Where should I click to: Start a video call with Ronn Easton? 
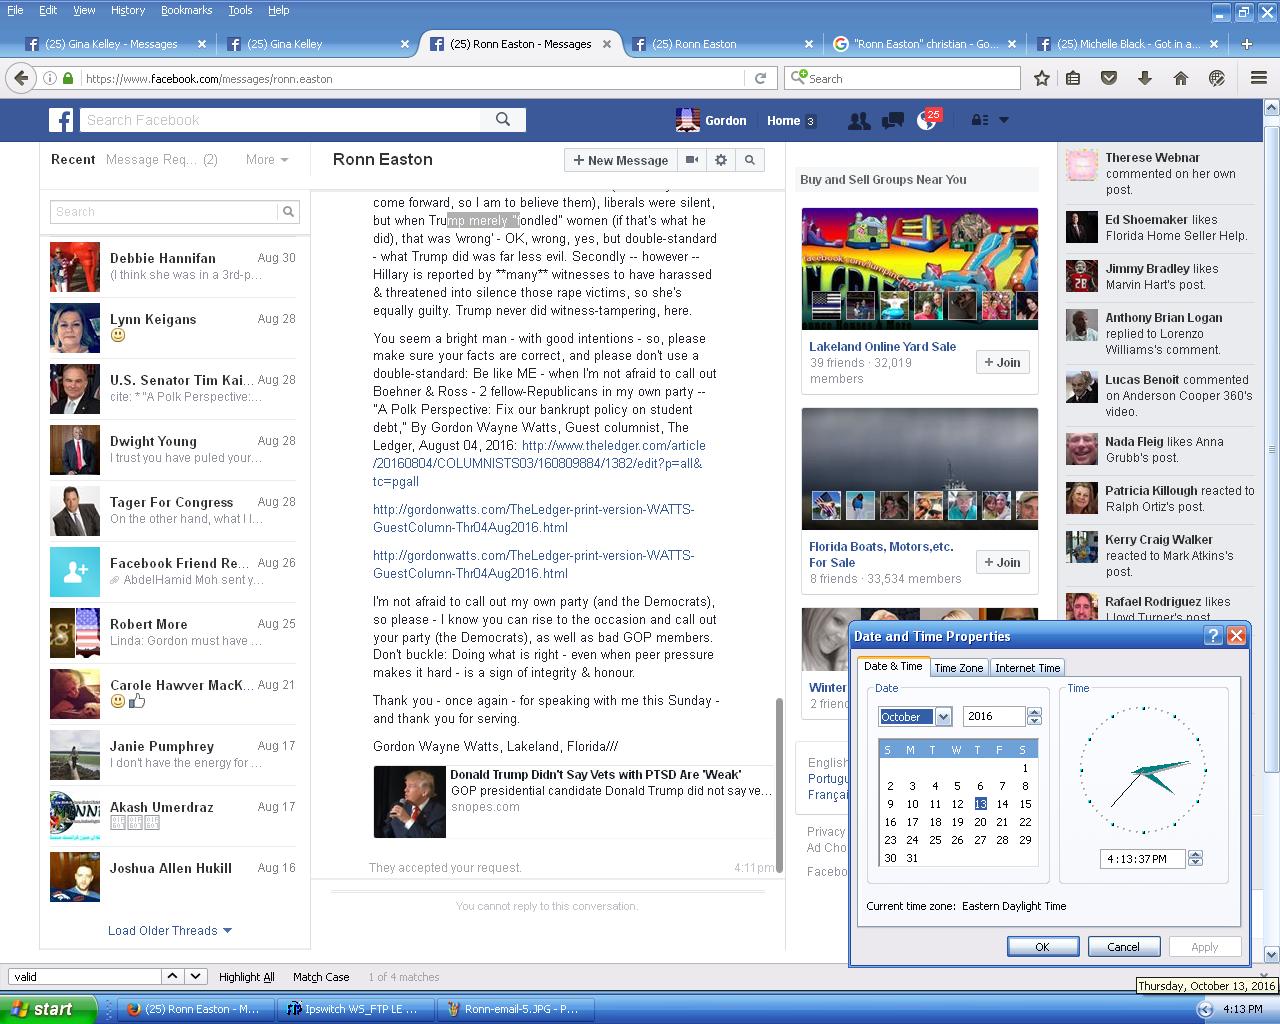(x=691, y=160)
